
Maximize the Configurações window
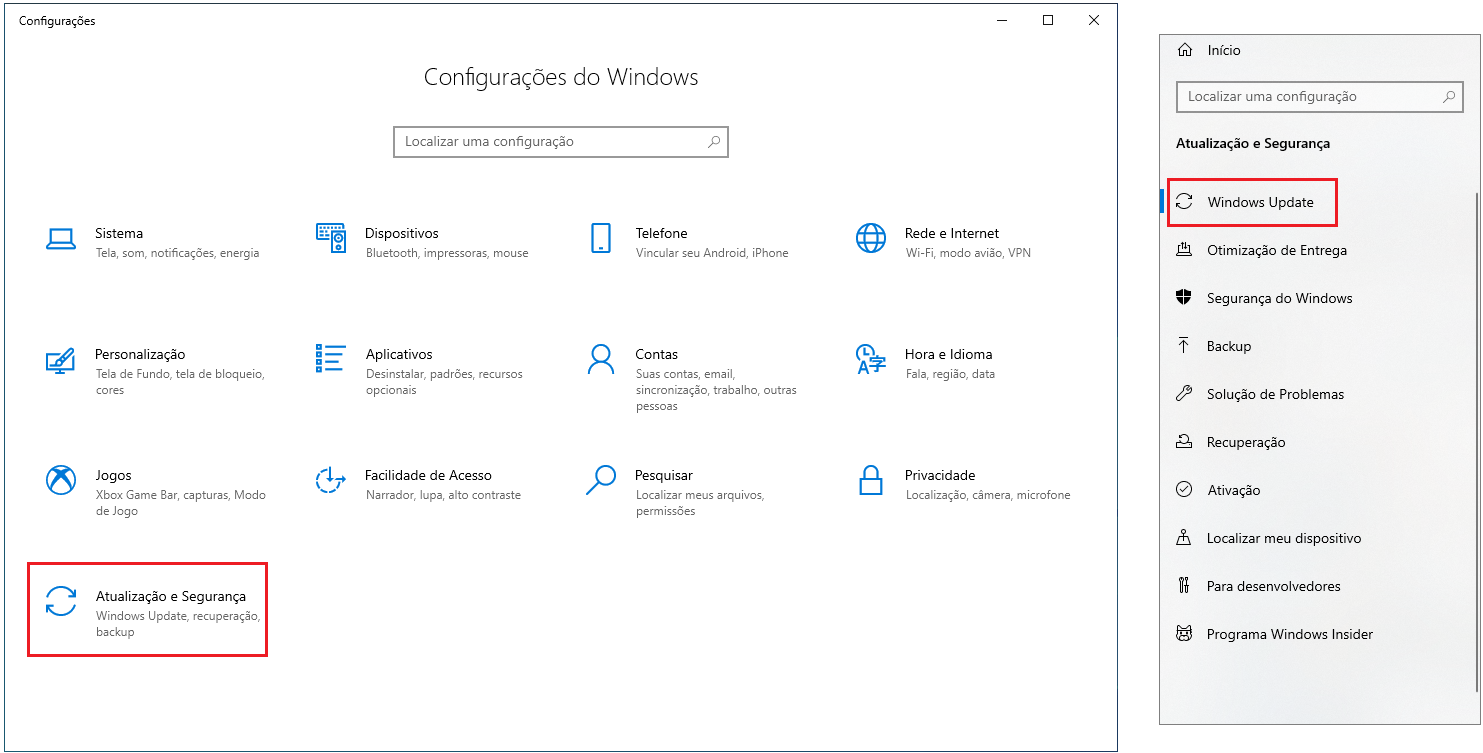click(x=1048, y=20)
